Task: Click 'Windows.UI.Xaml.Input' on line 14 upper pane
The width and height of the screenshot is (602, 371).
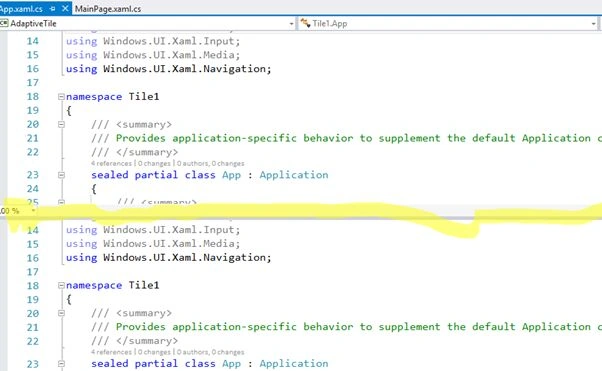Action: (x=169, y=41)
